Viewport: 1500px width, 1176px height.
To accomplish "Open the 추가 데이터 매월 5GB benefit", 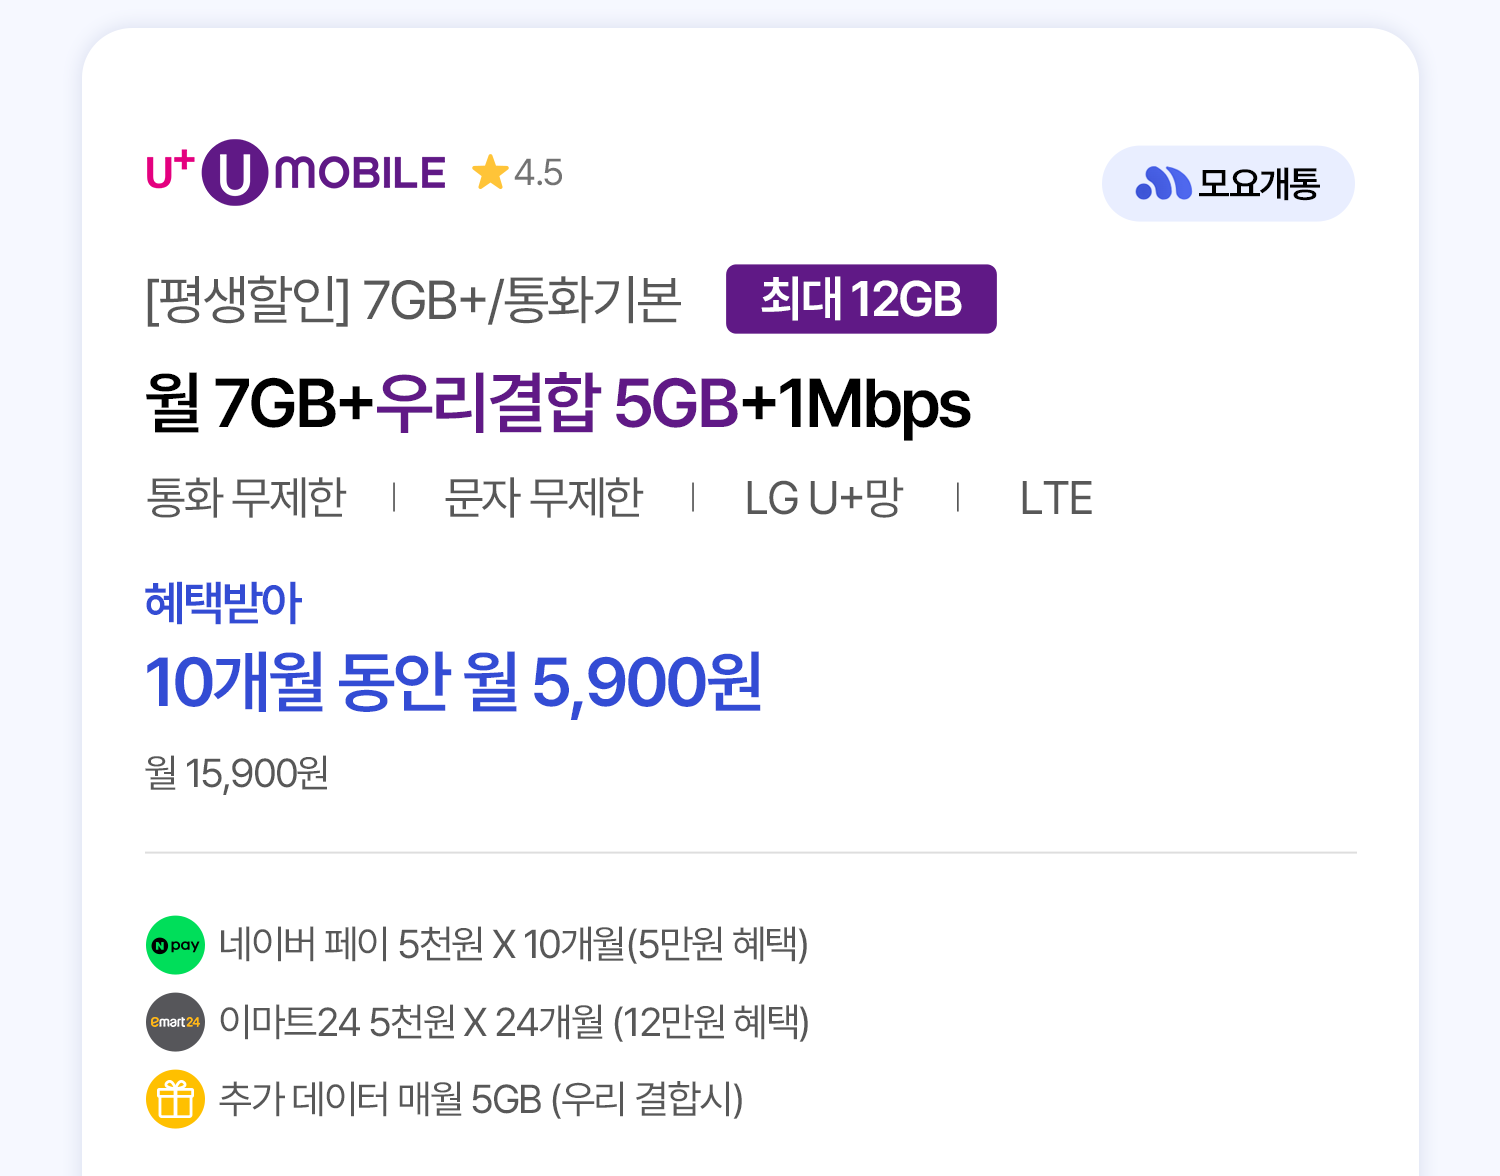I will 480,1099.
